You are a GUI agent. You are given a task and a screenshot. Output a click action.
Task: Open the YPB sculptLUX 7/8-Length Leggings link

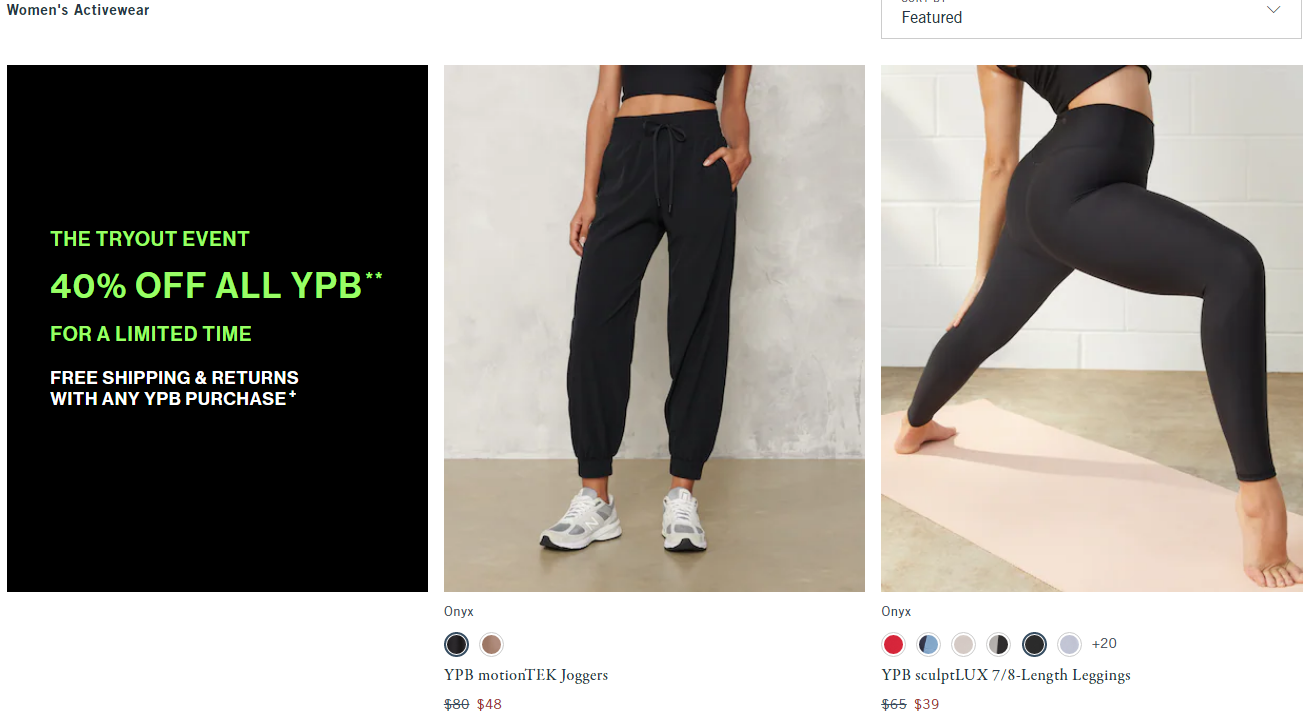(x=1006, y=675)
